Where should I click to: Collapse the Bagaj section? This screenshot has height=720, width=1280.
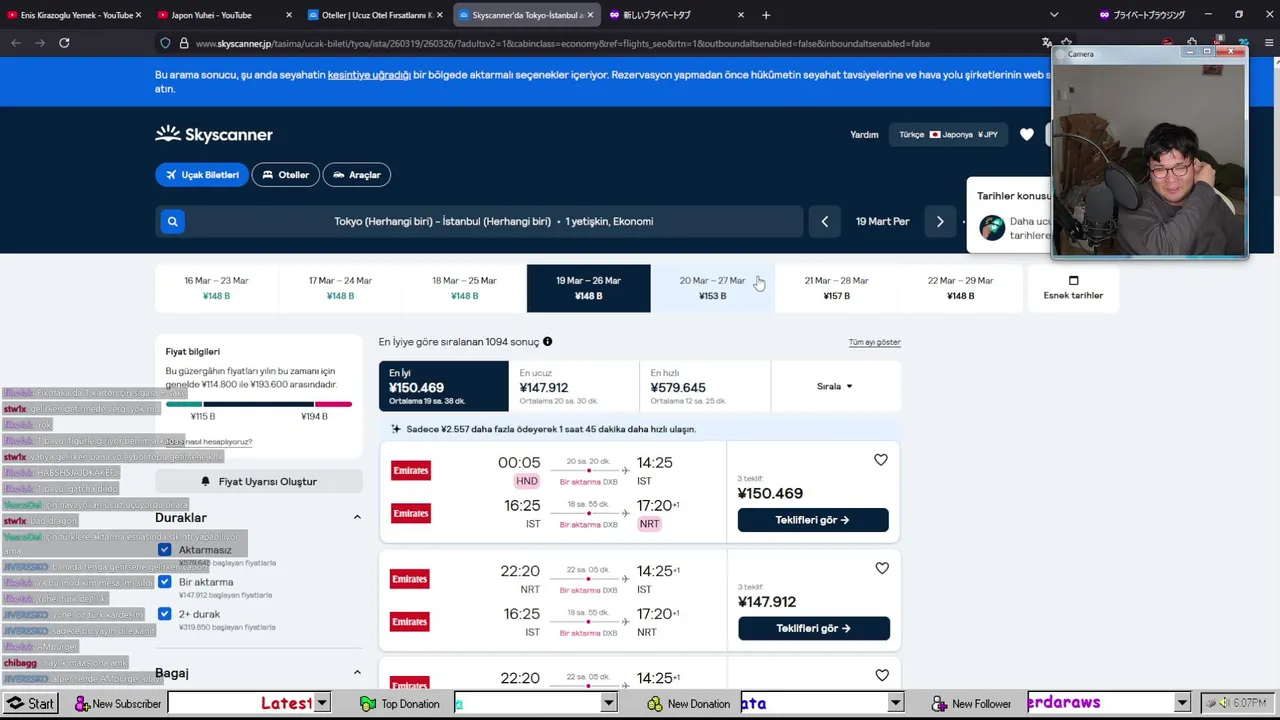[x=357, y=673]
